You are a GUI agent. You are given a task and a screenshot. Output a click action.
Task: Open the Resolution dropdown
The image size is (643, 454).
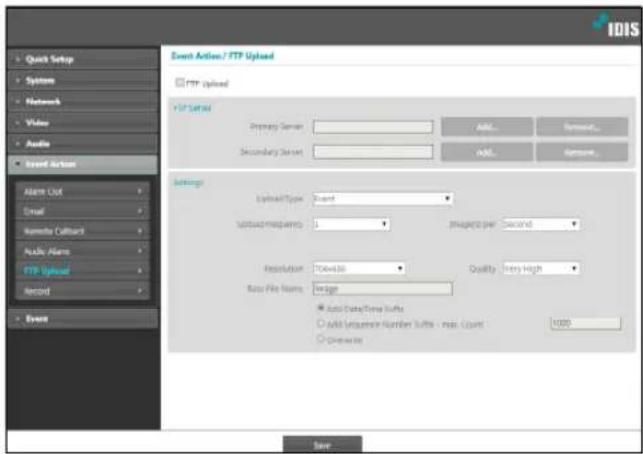pos(359,269)
